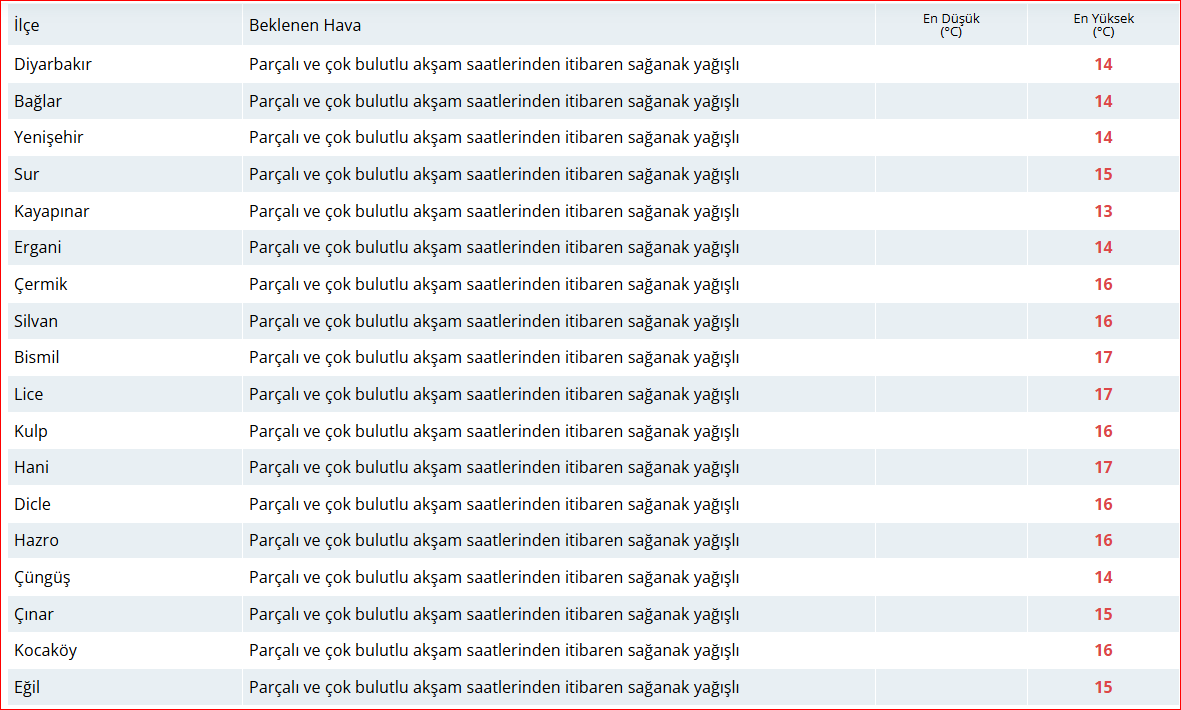Click the En Yüksek (°C) column header
The width and height of the screenshot is (1181, 710).
point(1103,25)
